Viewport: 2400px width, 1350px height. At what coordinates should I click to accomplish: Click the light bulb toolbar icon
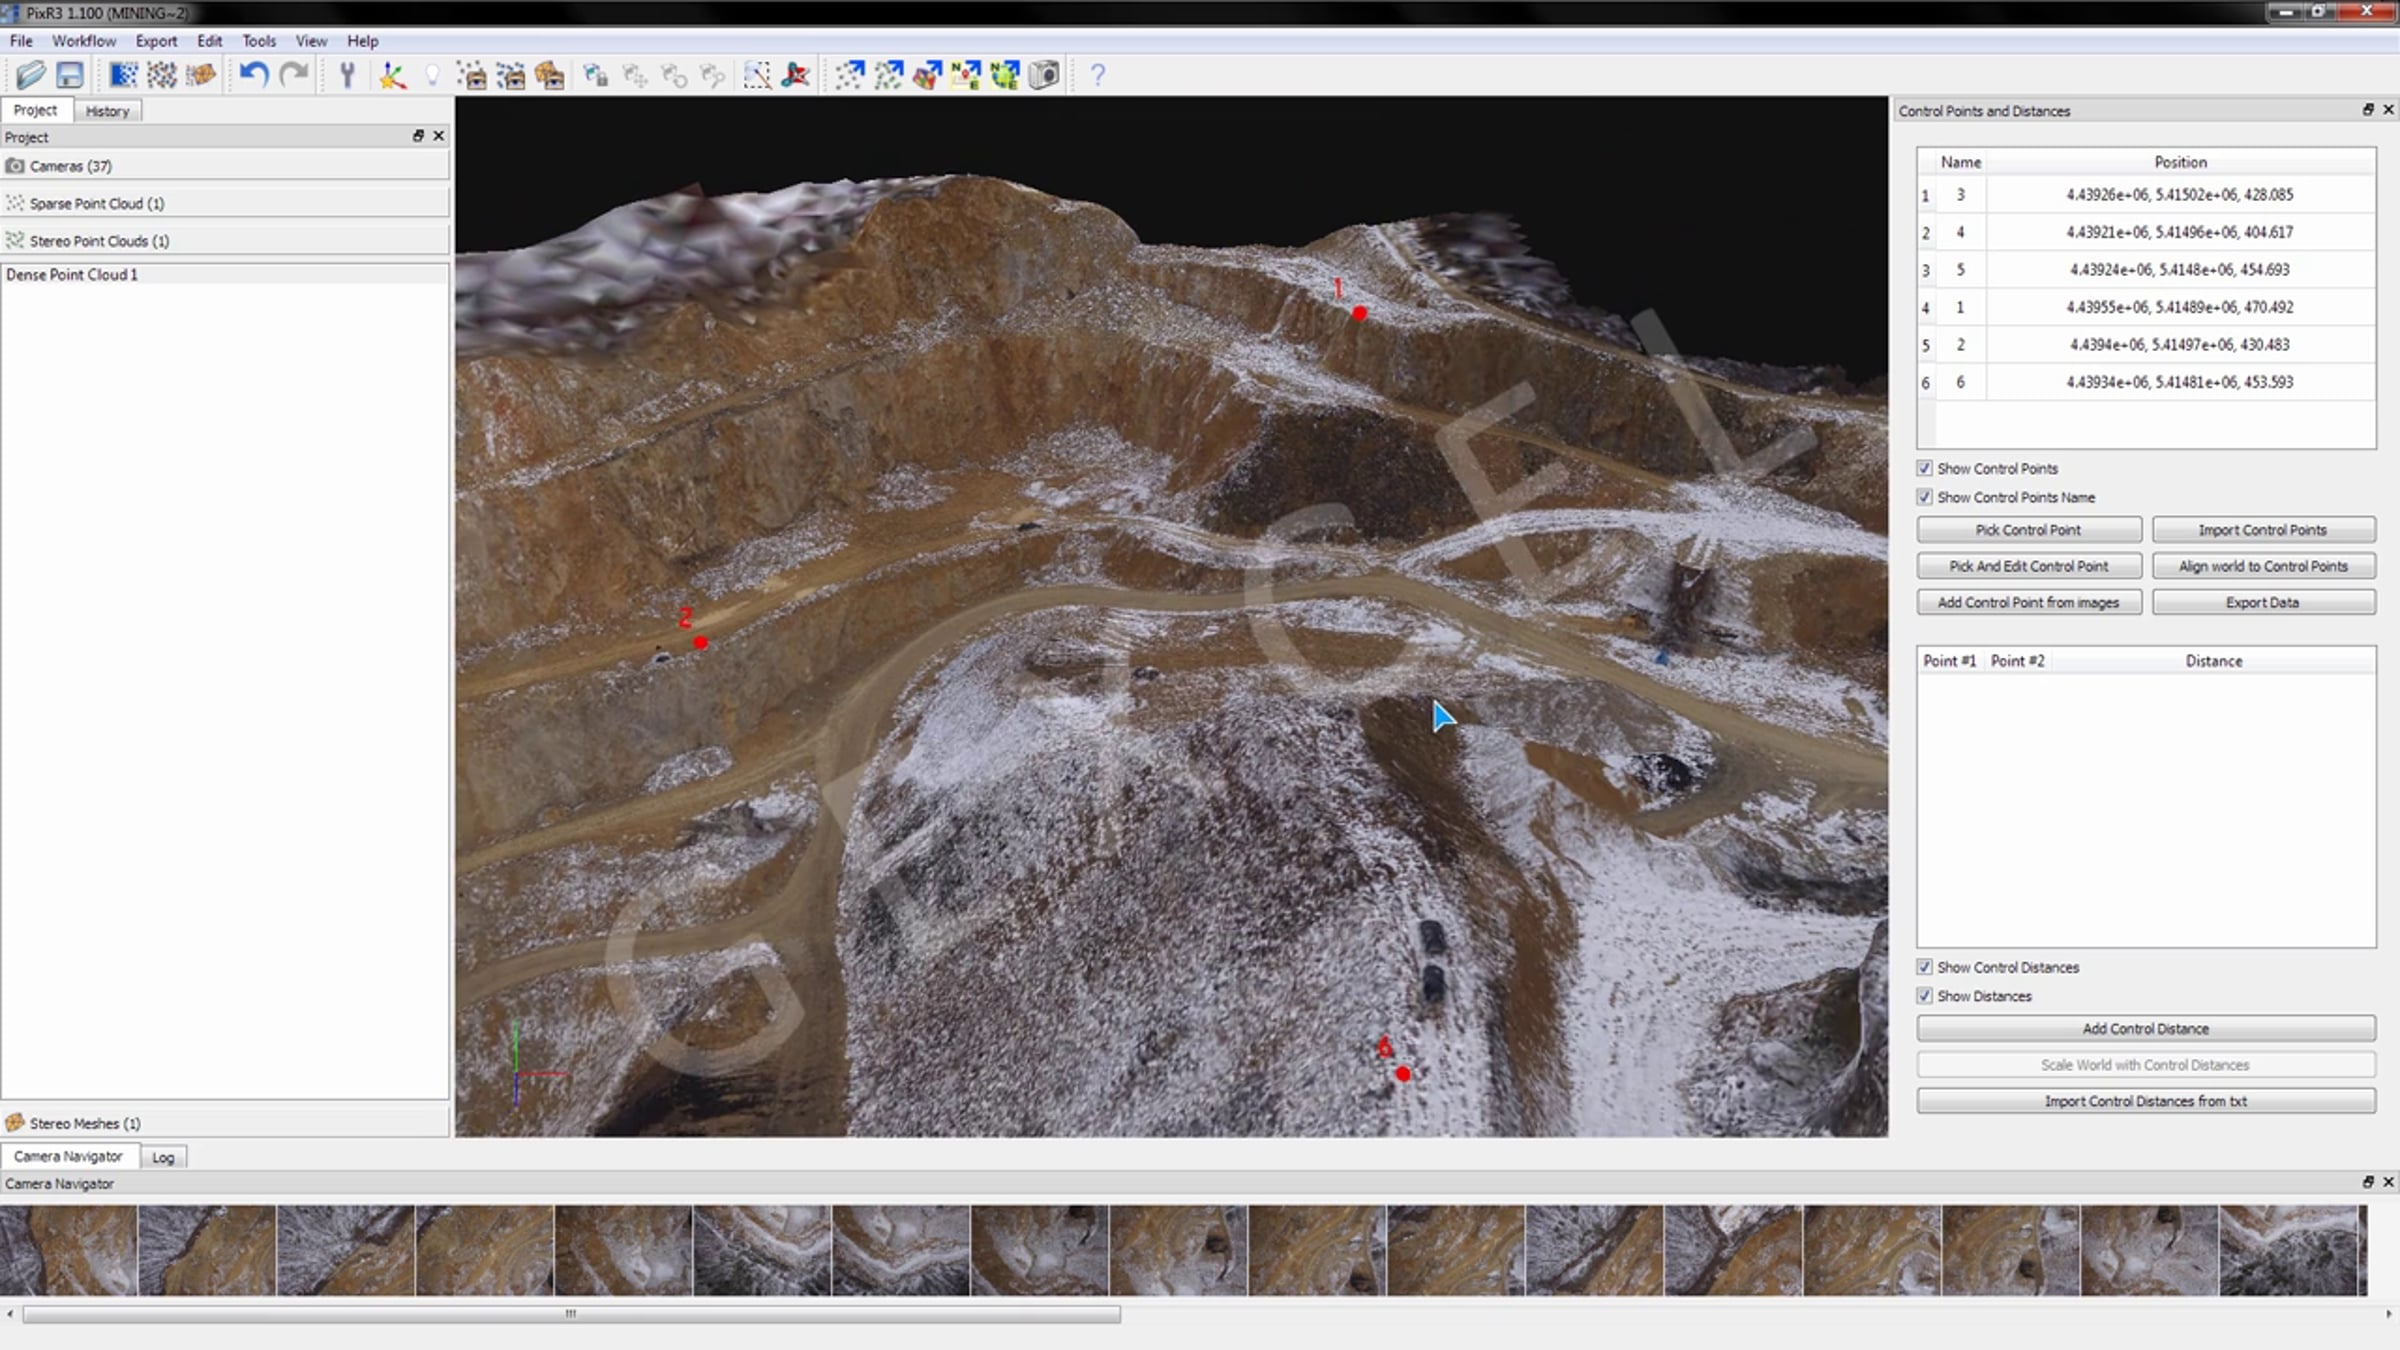point(432,75)
